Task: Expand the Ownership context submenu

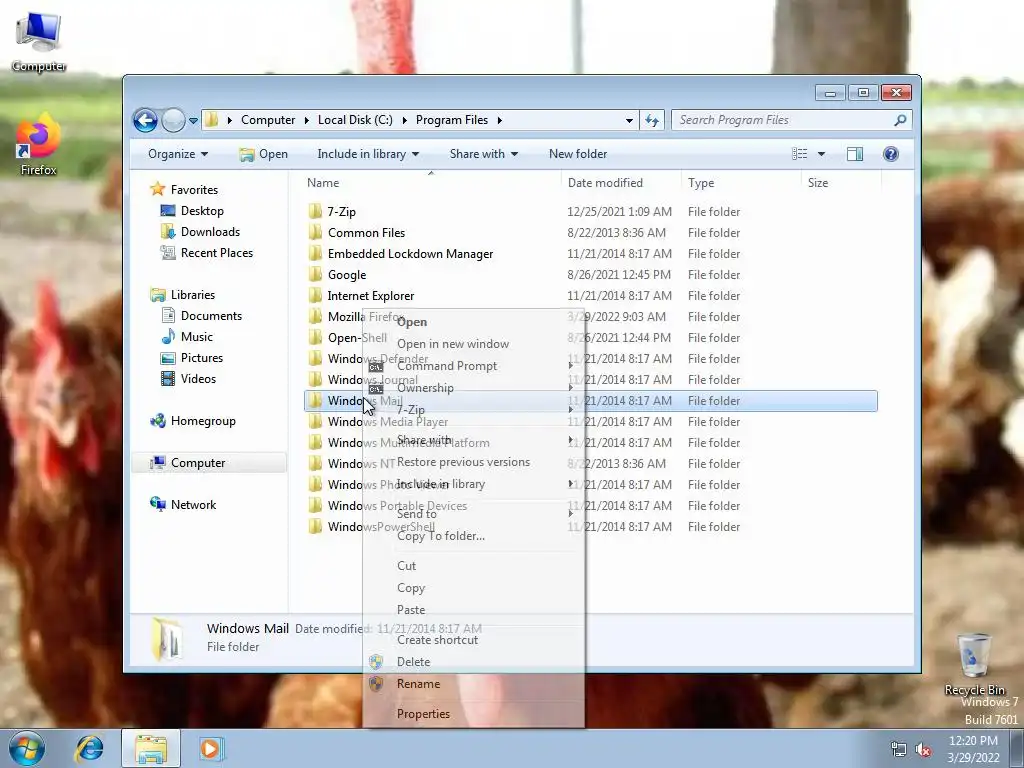Action: (473, 388)
